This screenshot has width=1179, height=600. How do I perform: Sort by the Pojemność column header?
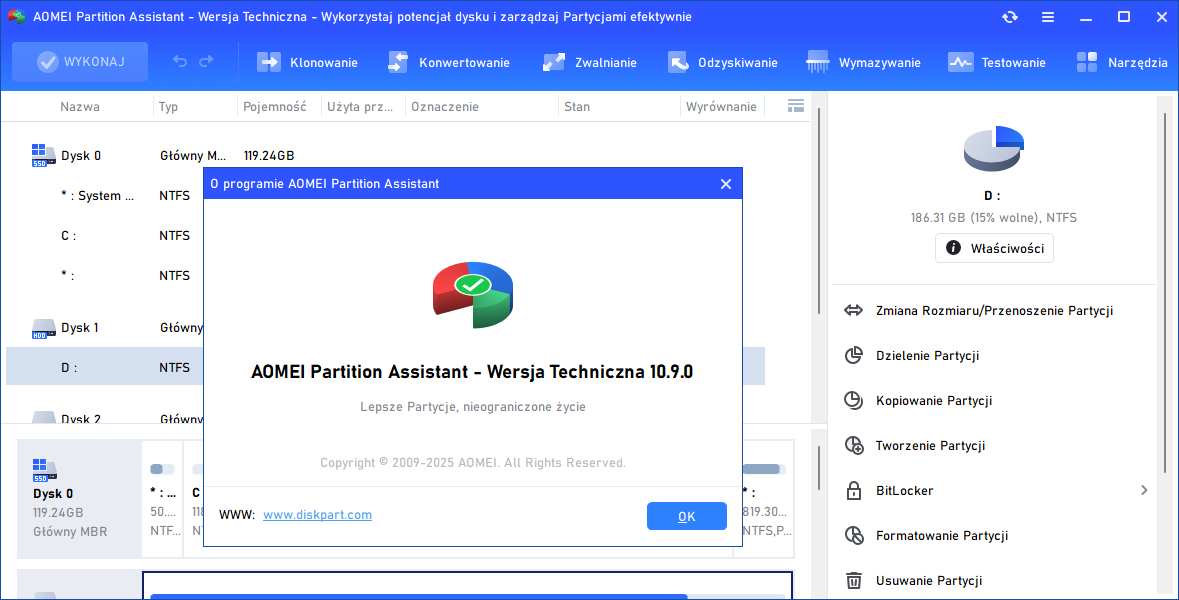coord(274,107)
